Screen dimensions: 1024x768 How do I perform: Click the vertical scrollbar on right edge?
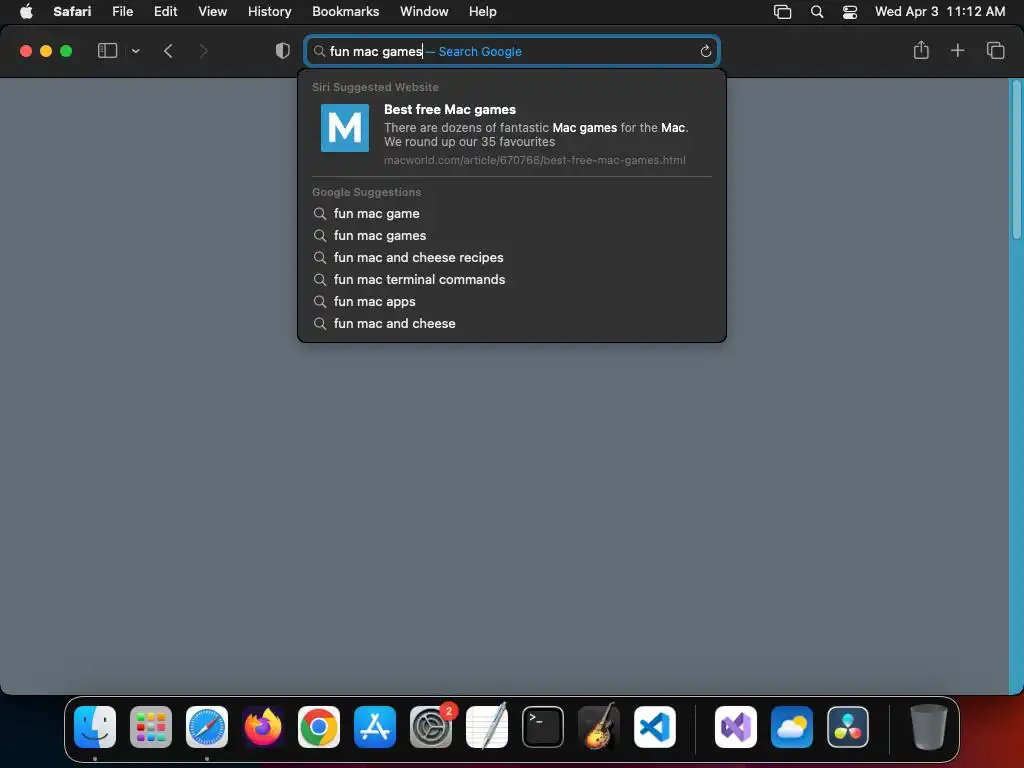[x=1016, y=160]
